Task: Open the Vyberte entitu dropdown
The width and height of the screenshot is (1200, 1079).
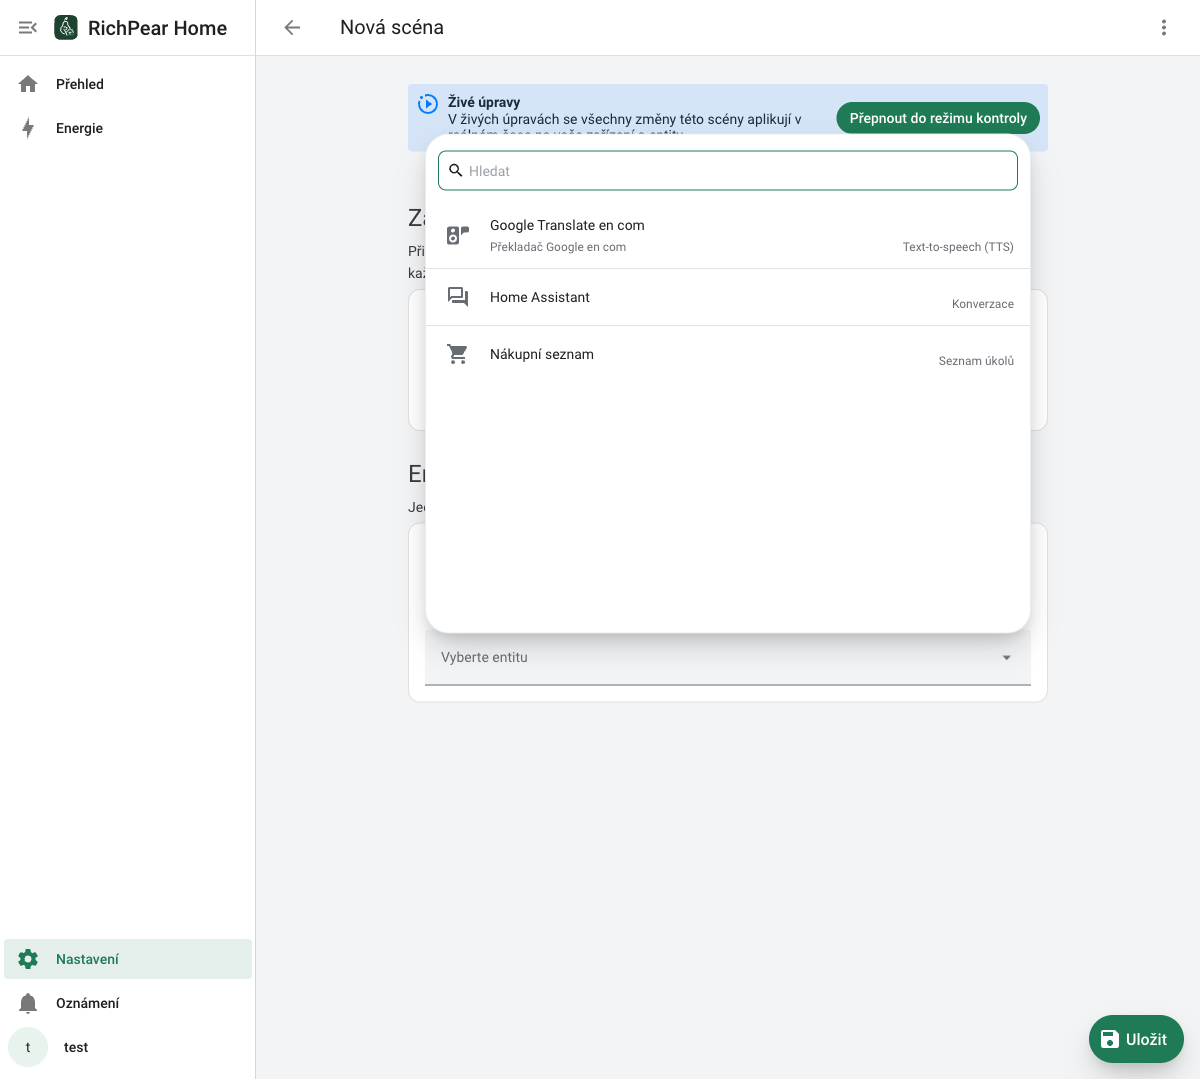Action: [x=728, y=657]
